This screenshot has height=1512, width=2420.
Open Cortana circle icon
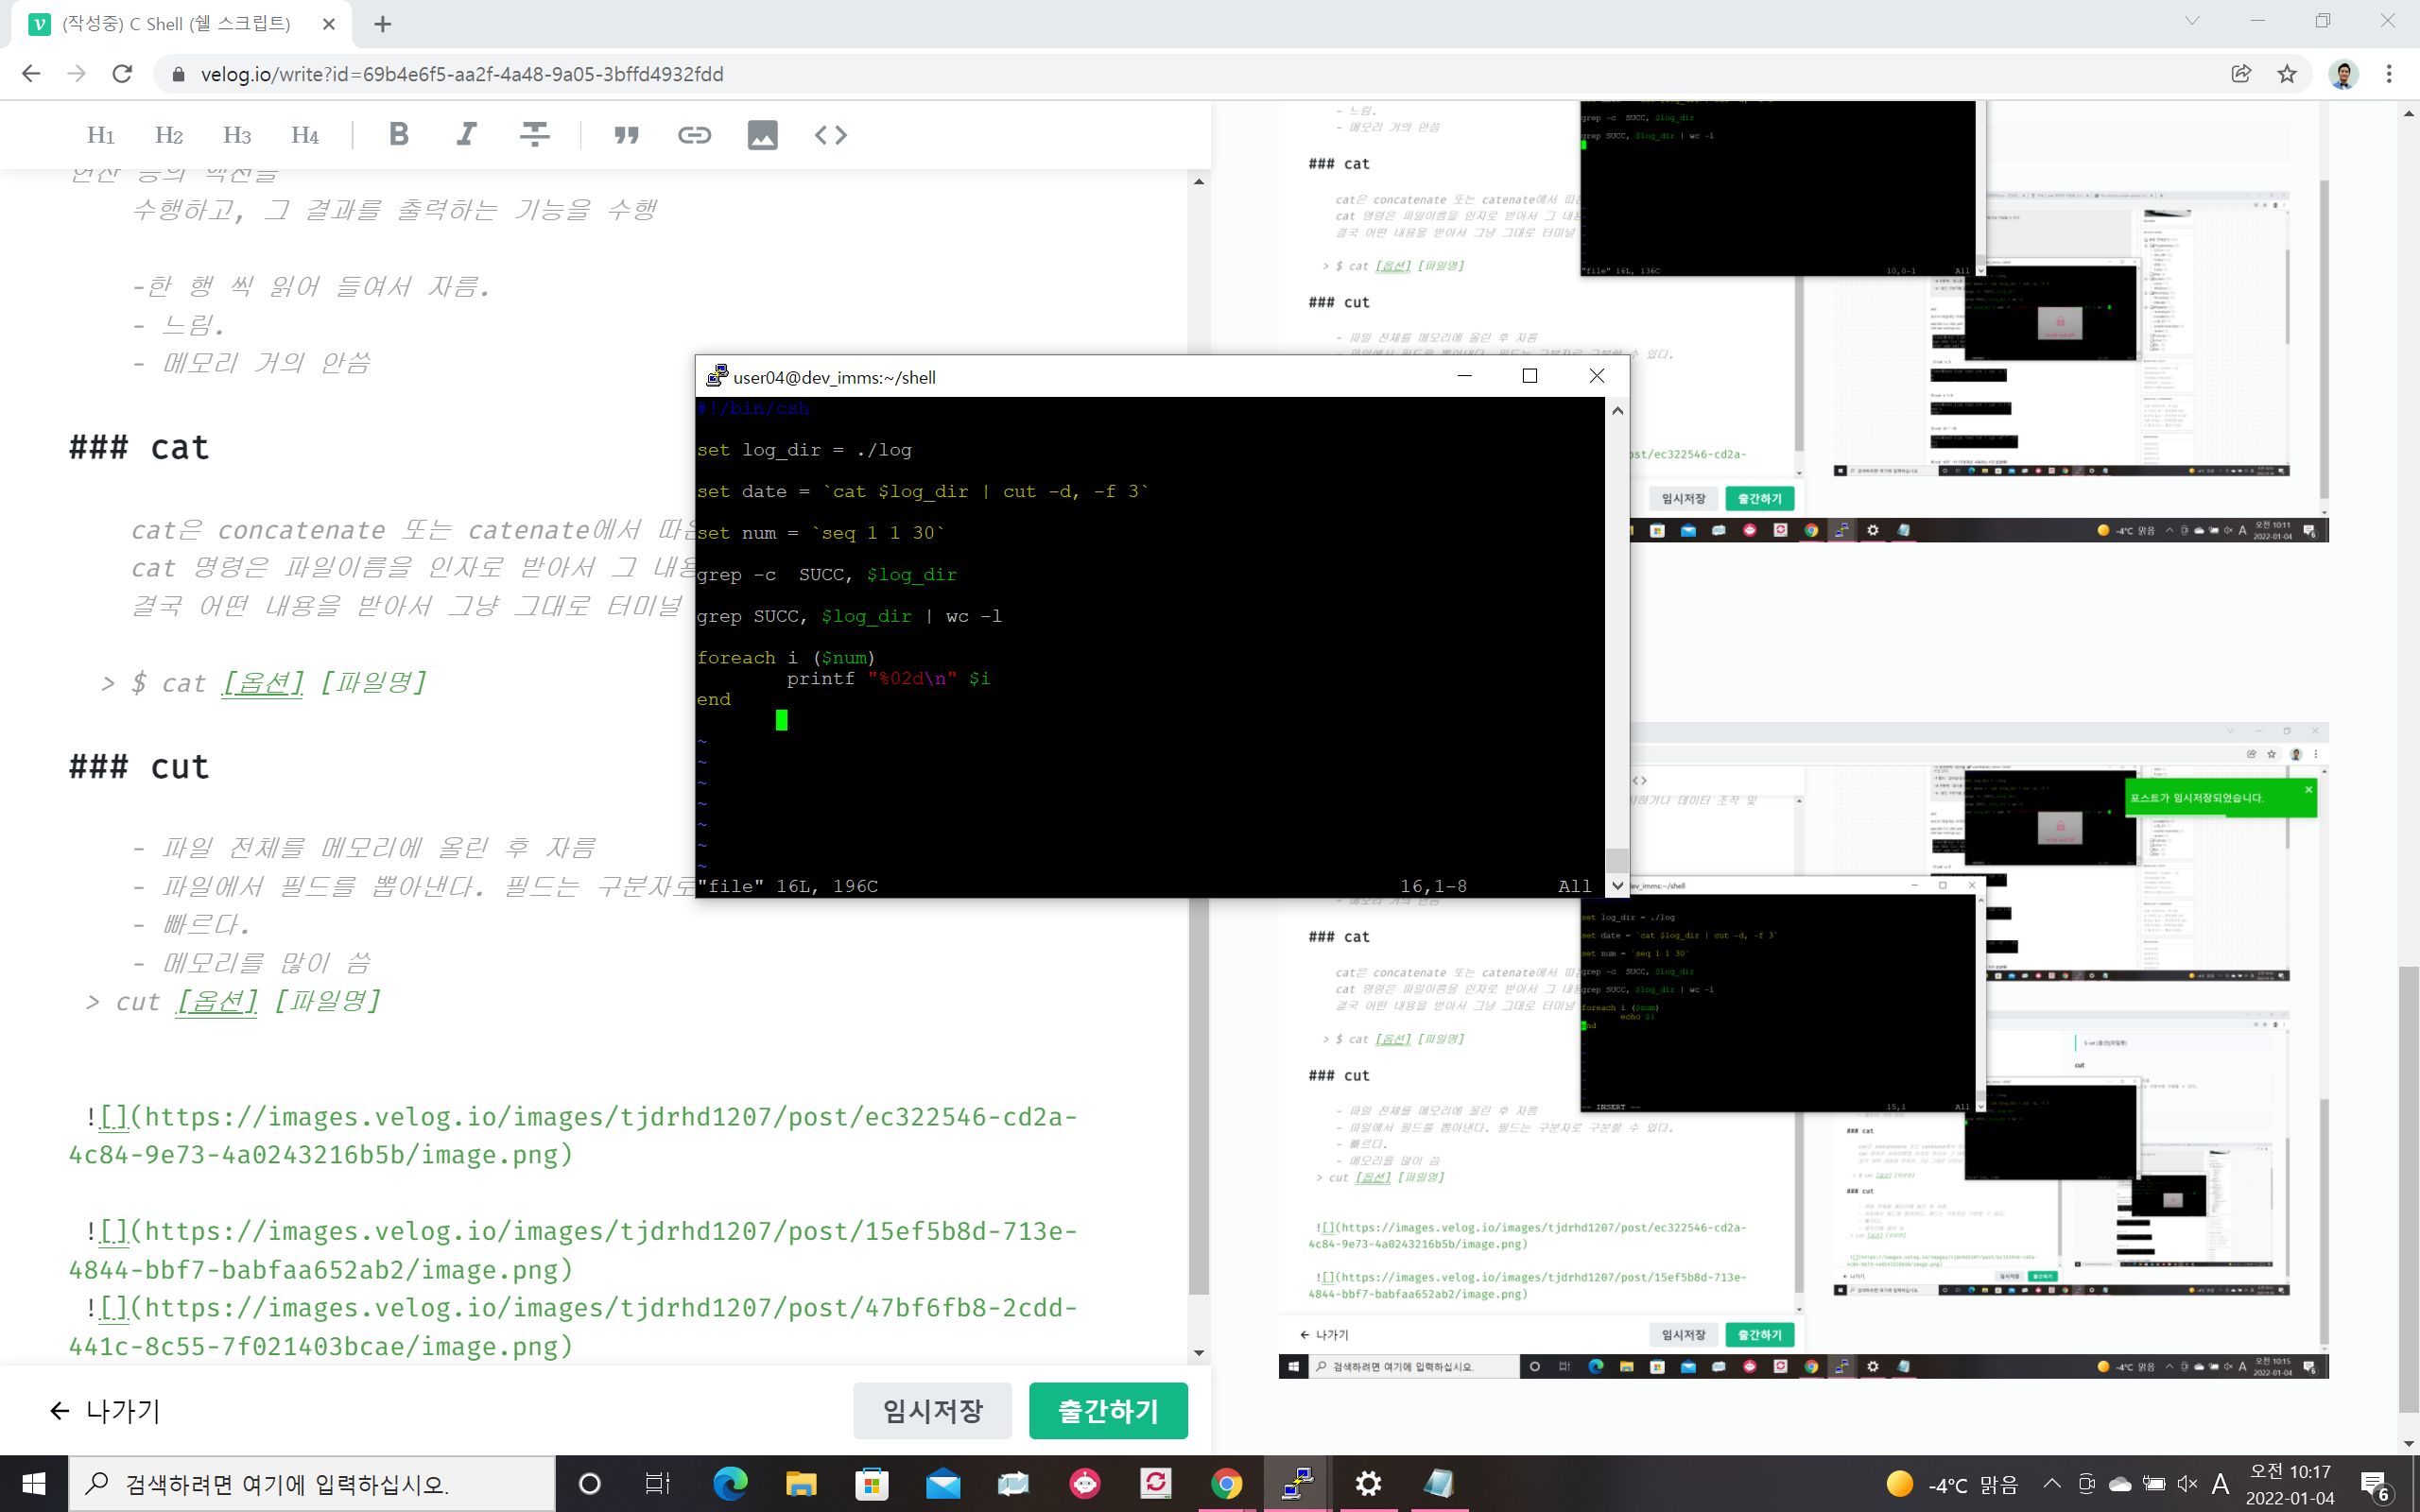tap(590, 1484)
